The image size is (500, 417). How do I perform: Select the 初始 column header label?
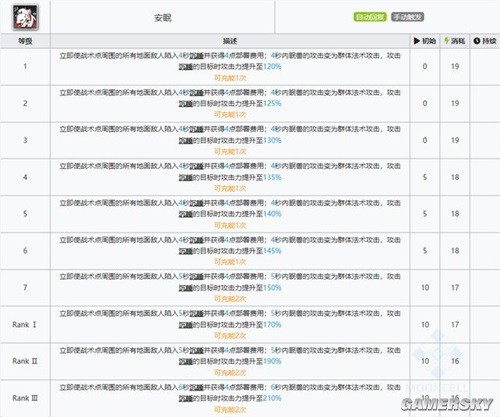coord(429,41)
